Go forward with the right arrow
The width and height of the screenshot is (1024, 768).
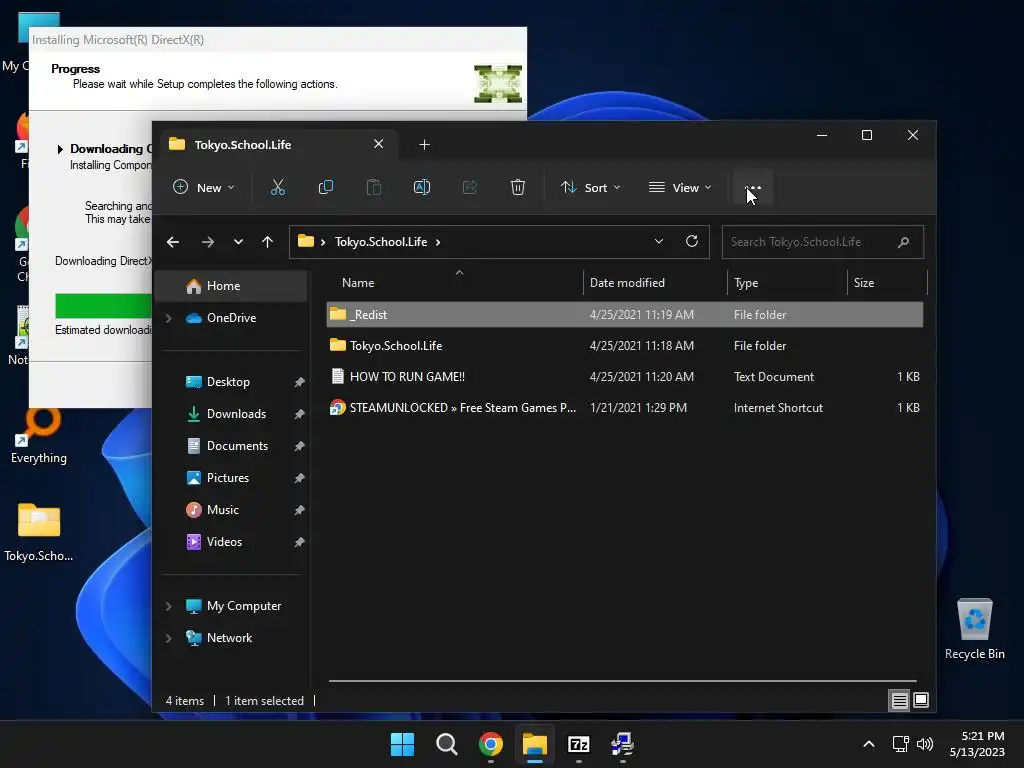point(208,242)
